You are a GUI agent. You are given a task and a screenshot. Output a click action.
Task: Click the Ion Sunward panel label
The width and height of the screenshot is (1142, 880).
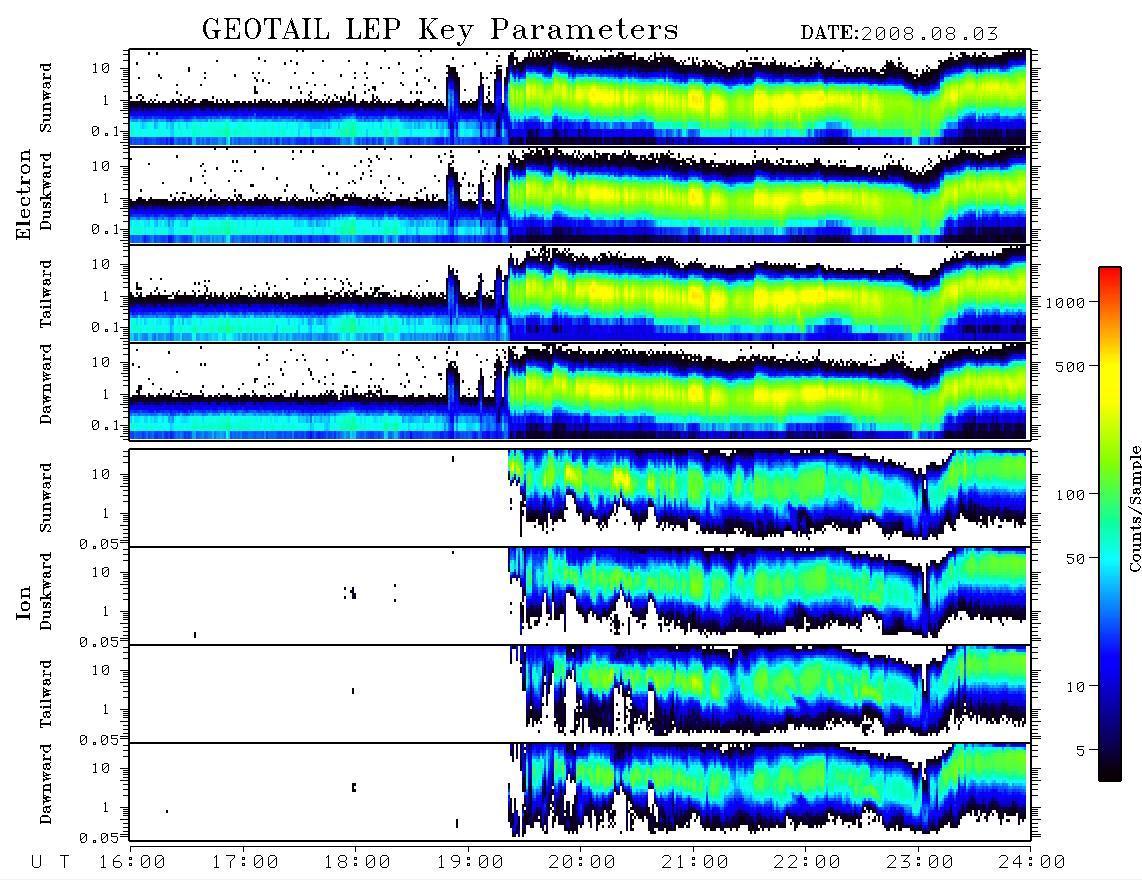(x=46, y=498)
